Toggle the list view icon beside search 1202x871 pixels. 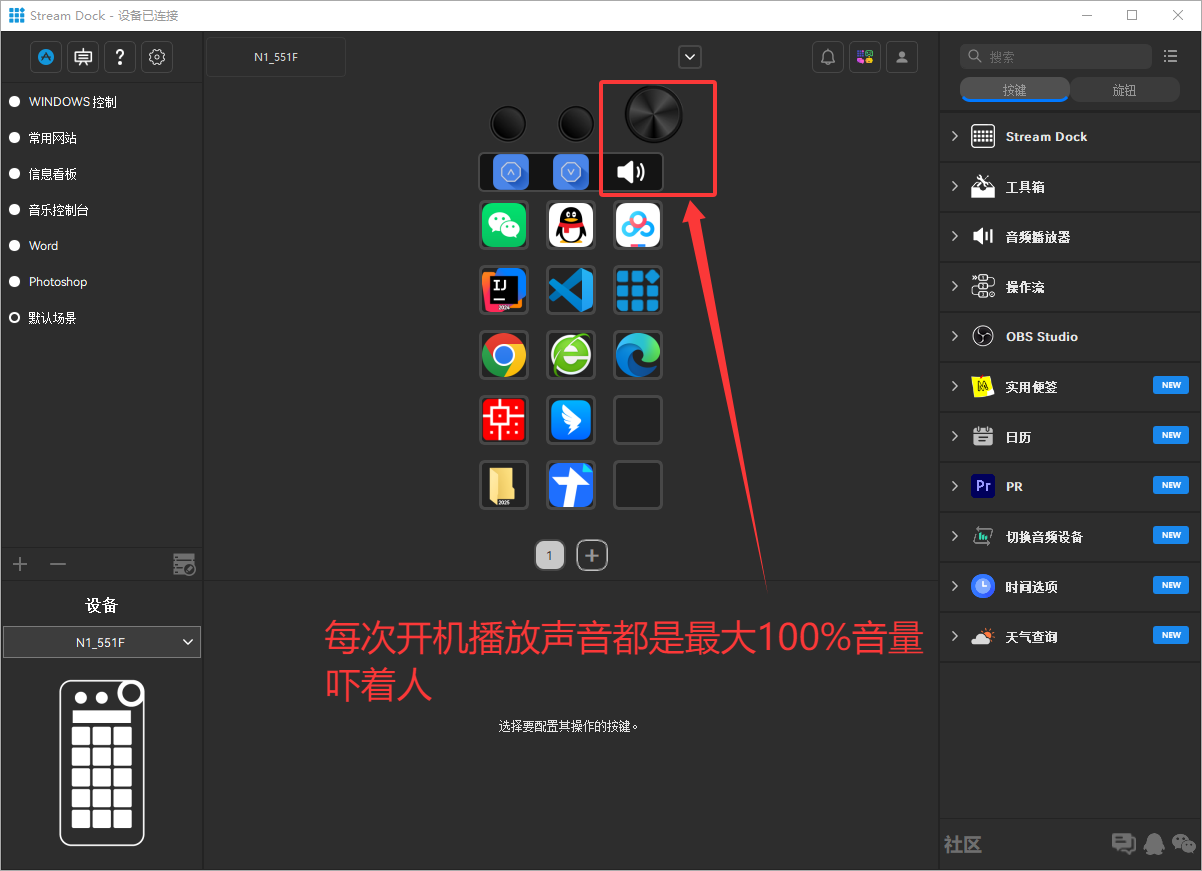pyautogui.click(x=1171, y=56)
